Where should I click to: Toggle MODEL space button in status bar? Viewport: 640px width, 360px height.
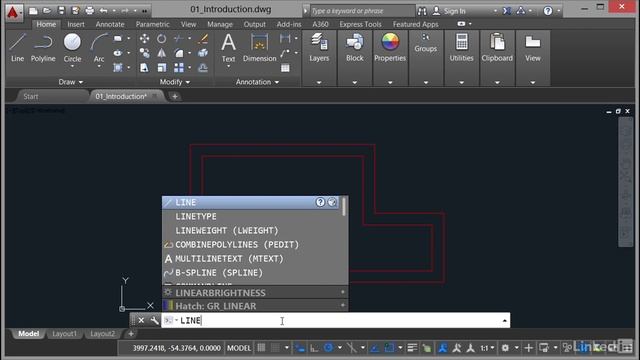239,348
